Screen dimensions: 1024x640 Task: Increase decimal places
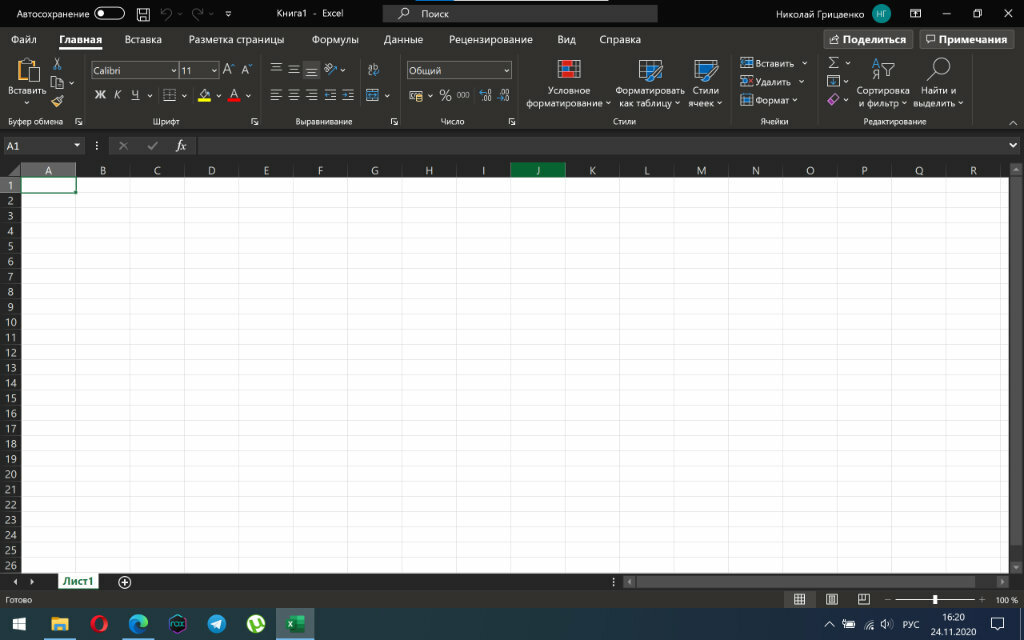(485, 95)
